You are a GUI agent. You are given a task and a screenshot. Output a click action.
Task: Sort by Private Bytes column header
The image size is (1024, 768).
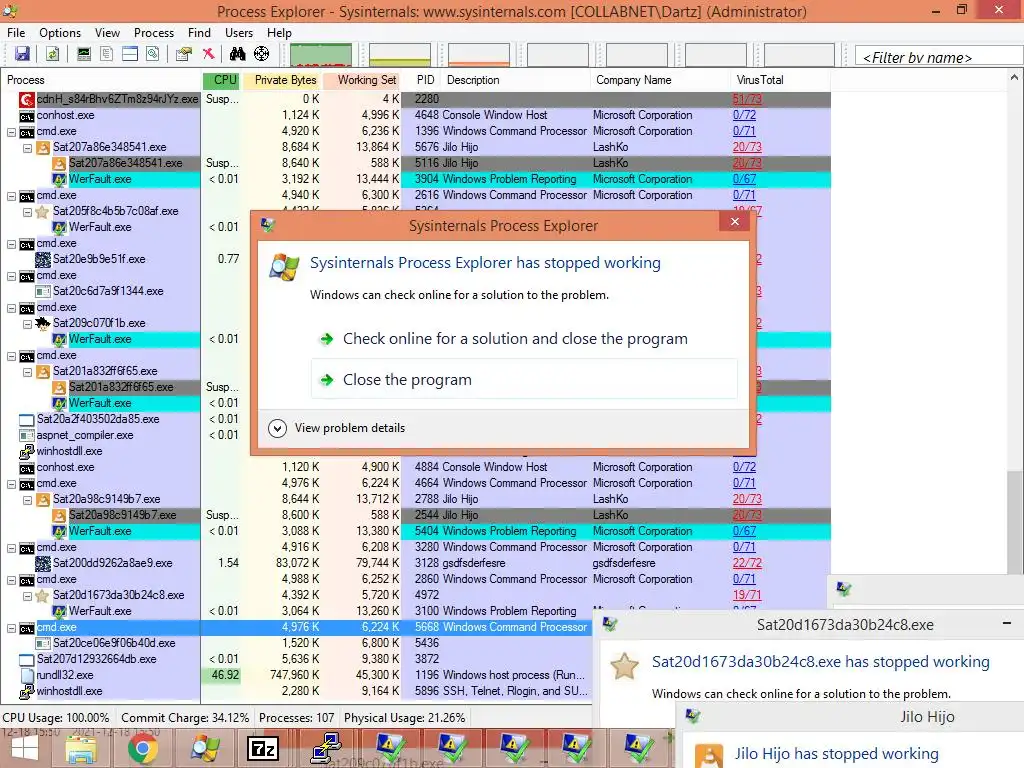pos(282,80)
